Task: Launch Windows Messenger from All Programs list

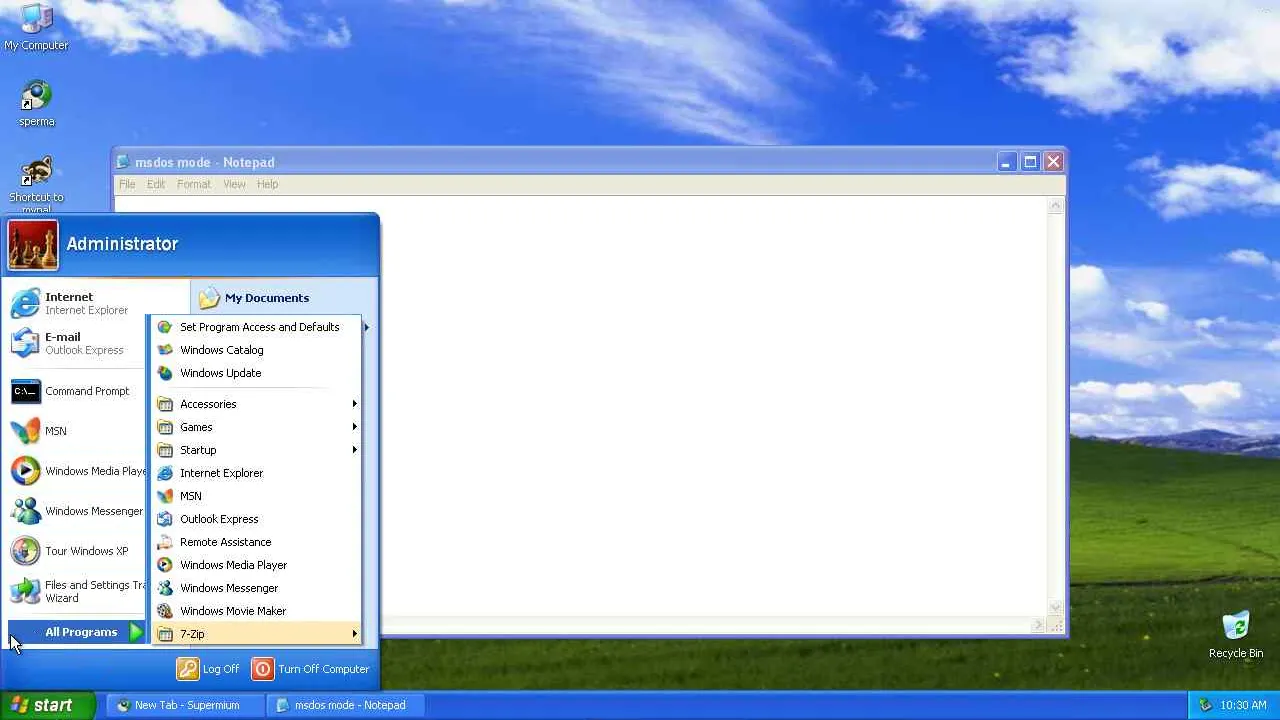Action: (256, 588)
